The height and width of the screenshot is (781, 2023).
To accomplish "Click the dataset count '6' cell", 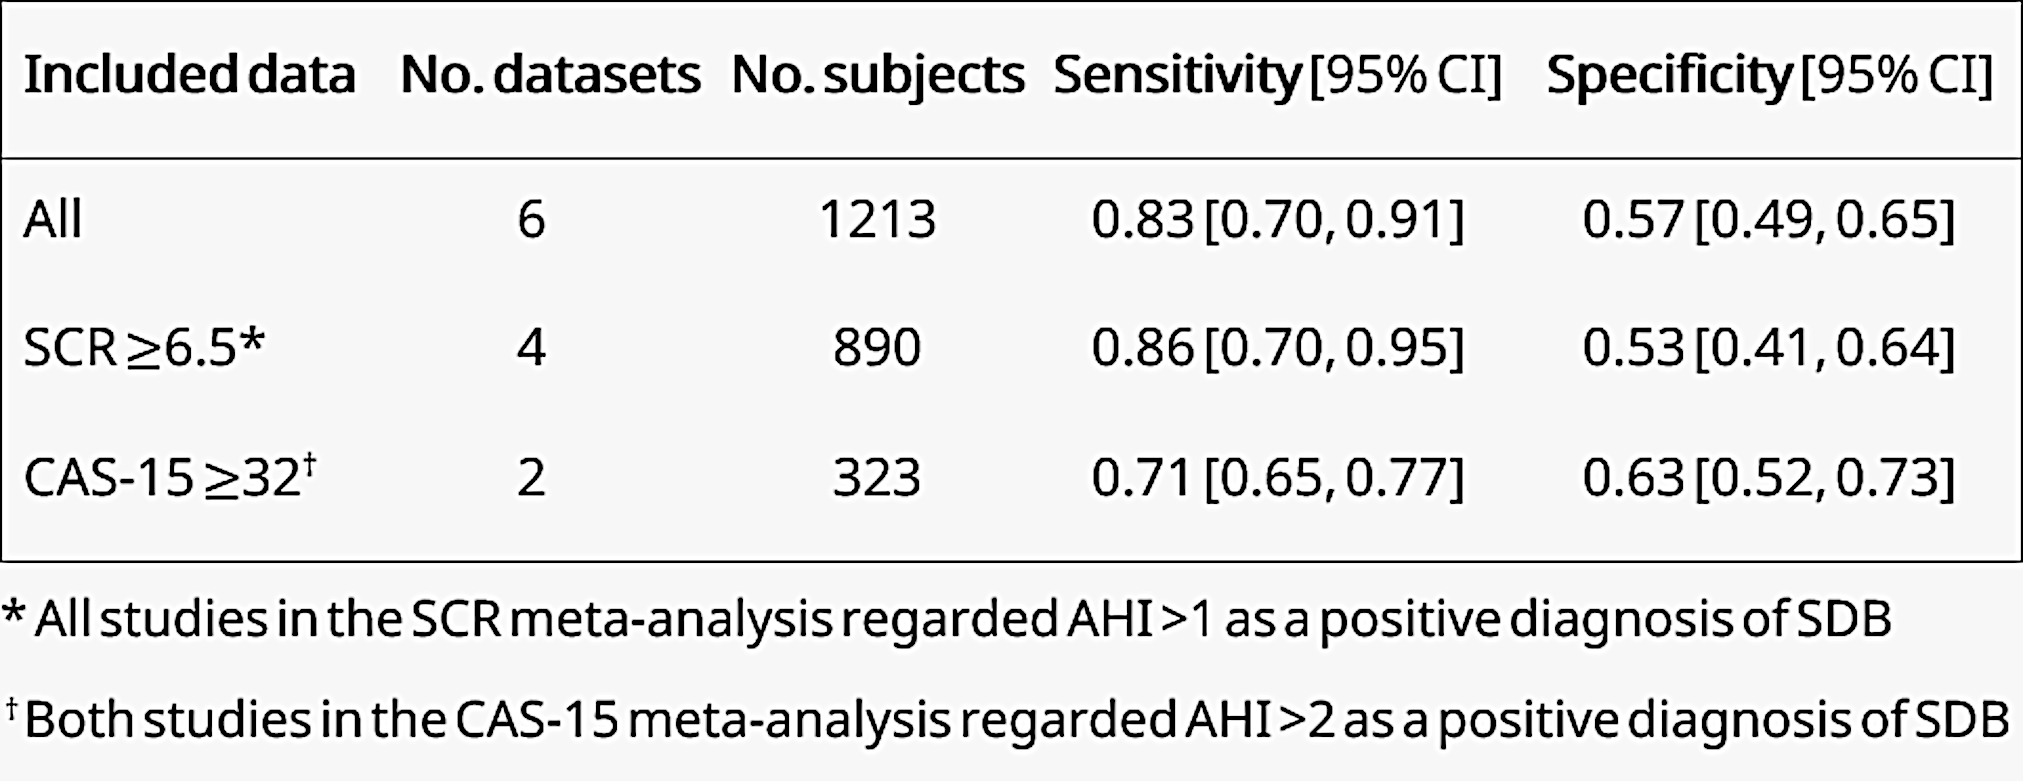I will coord(531,219).
